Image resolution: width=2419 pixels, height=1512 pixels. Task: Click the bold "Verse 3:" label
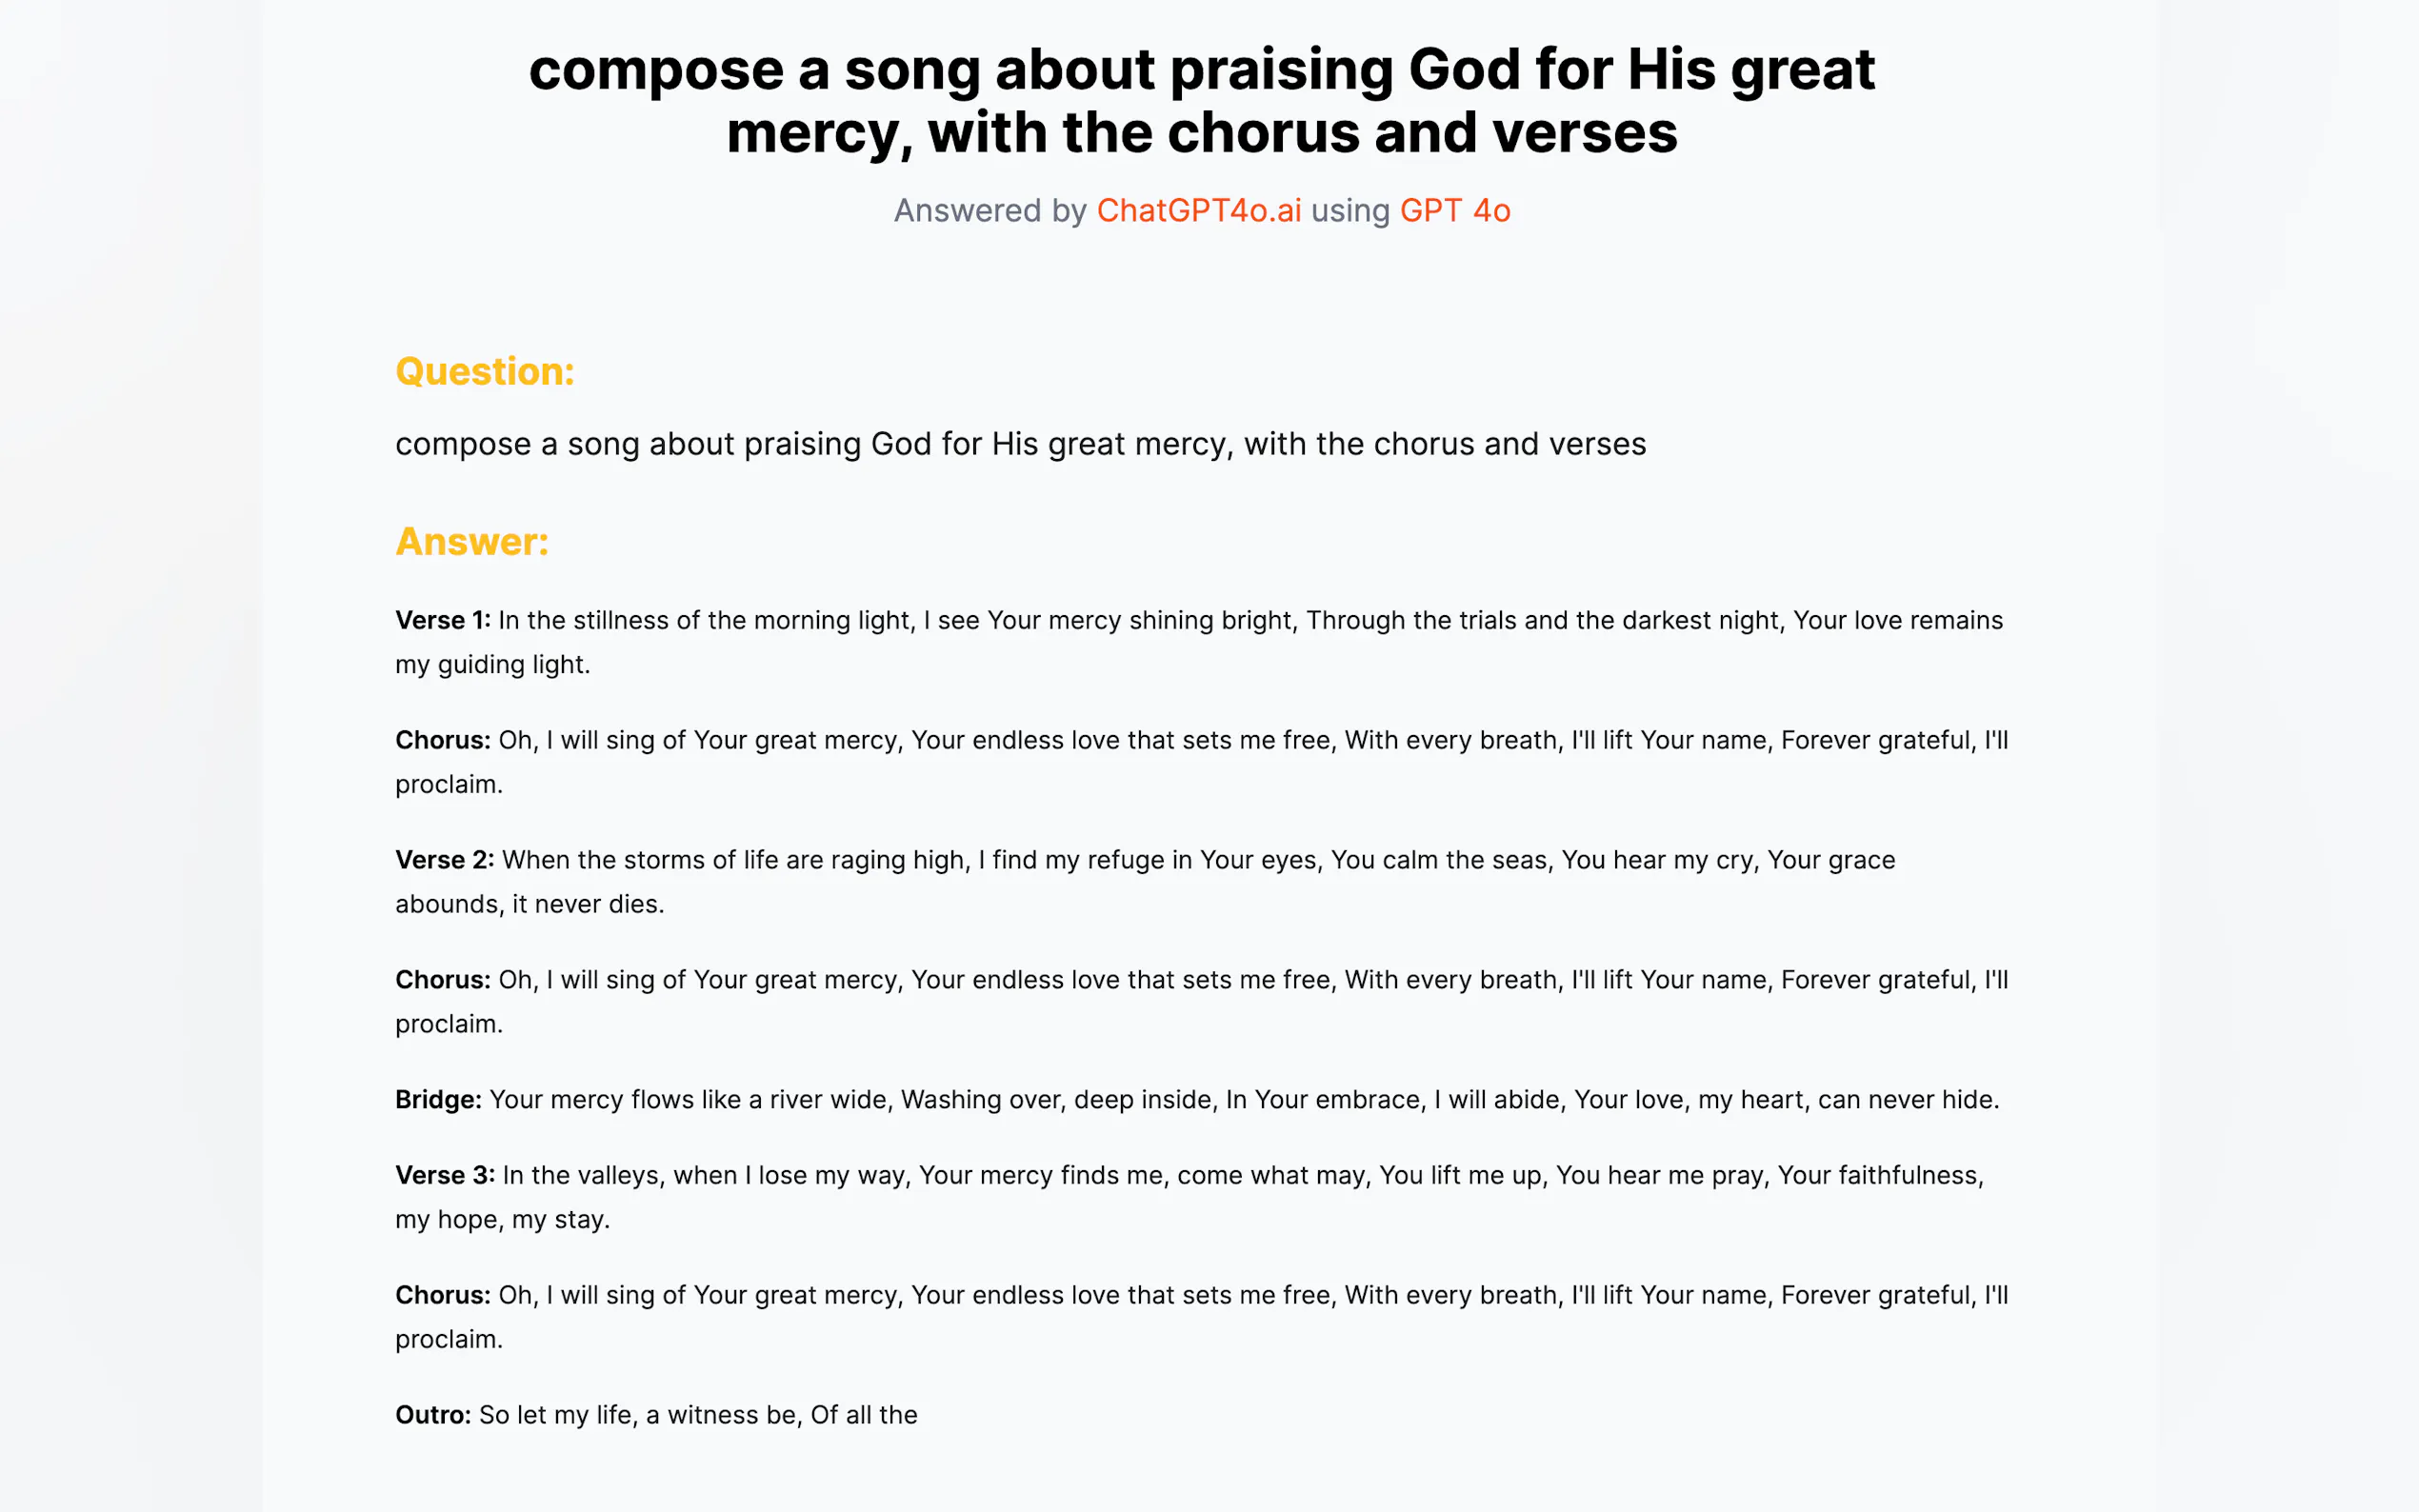pyautogui.click(x=445, y=1176)
